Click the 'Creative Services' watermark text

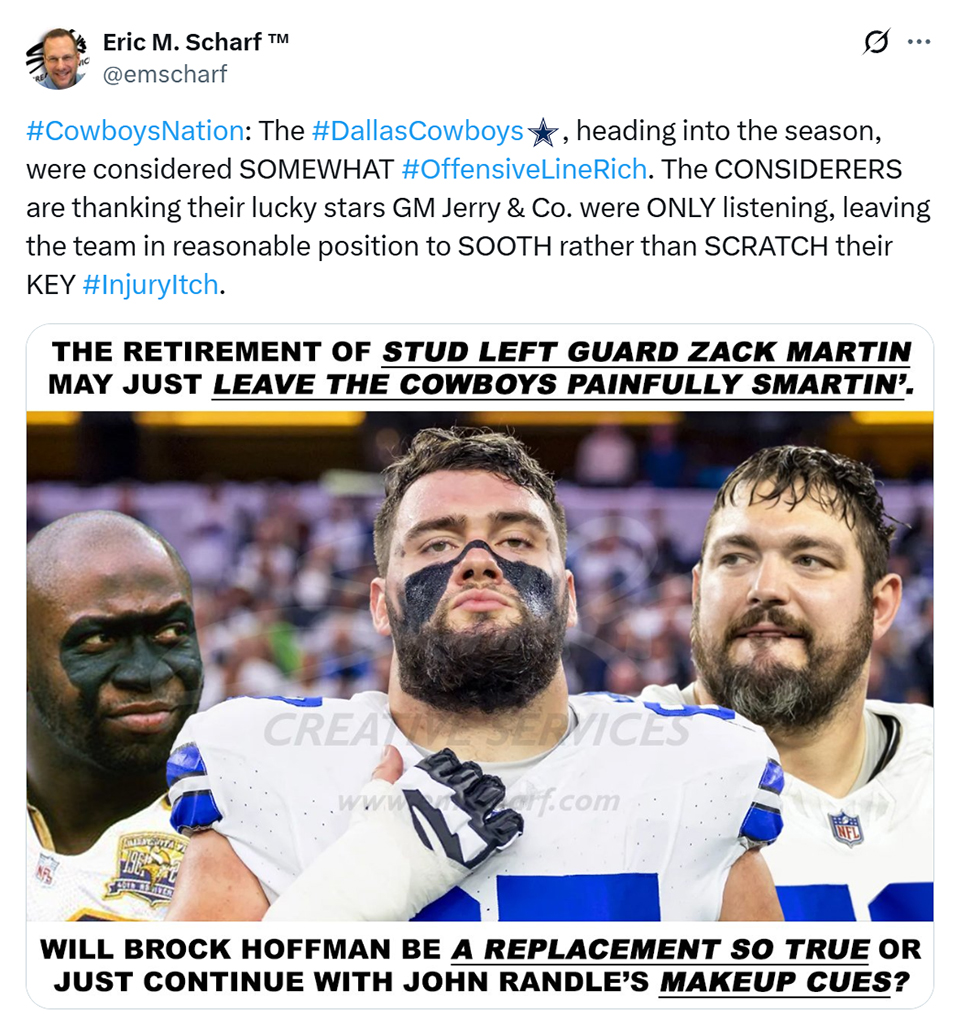click(x=476, y=729)
